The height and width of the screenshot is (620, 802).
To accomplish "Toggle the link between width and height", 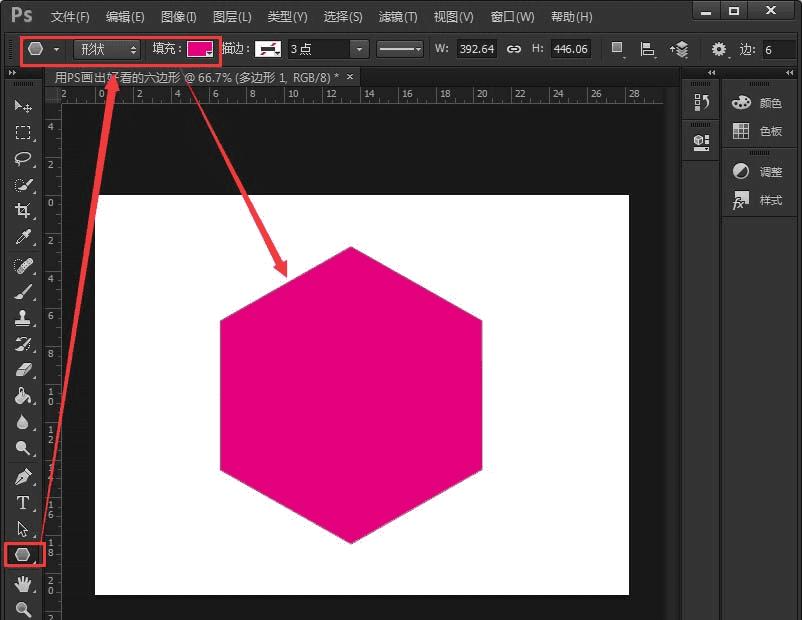I will coord(514,49).
